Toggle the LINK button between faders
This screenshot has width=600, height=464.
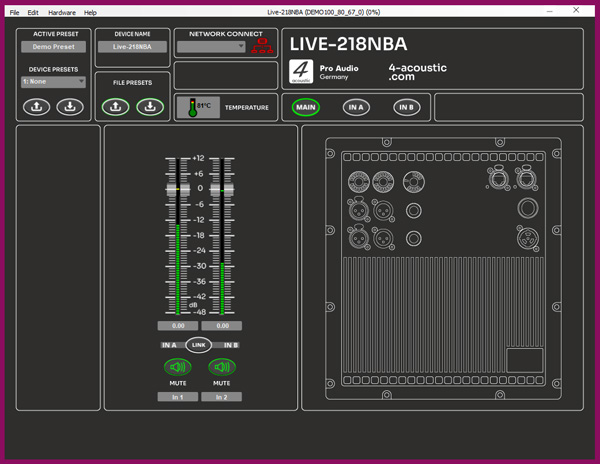198,345
